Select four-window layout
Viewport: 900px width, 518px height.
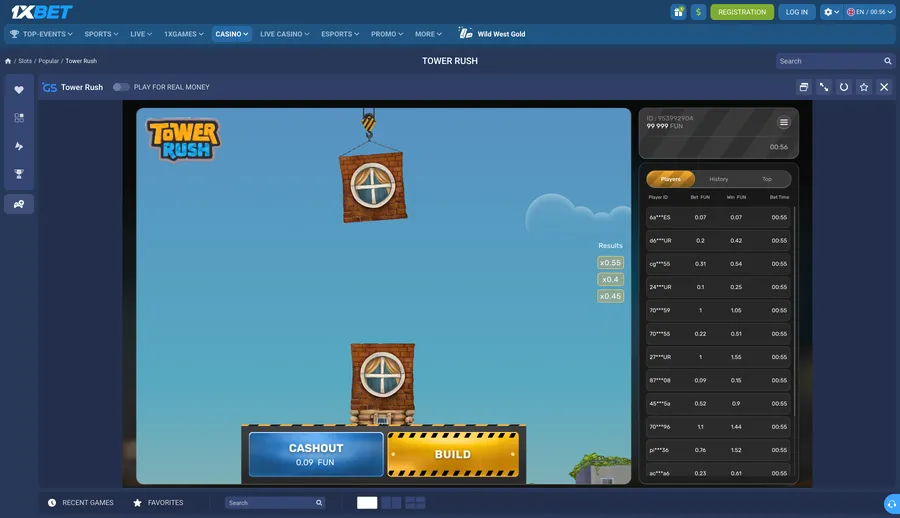click(415, 502)
